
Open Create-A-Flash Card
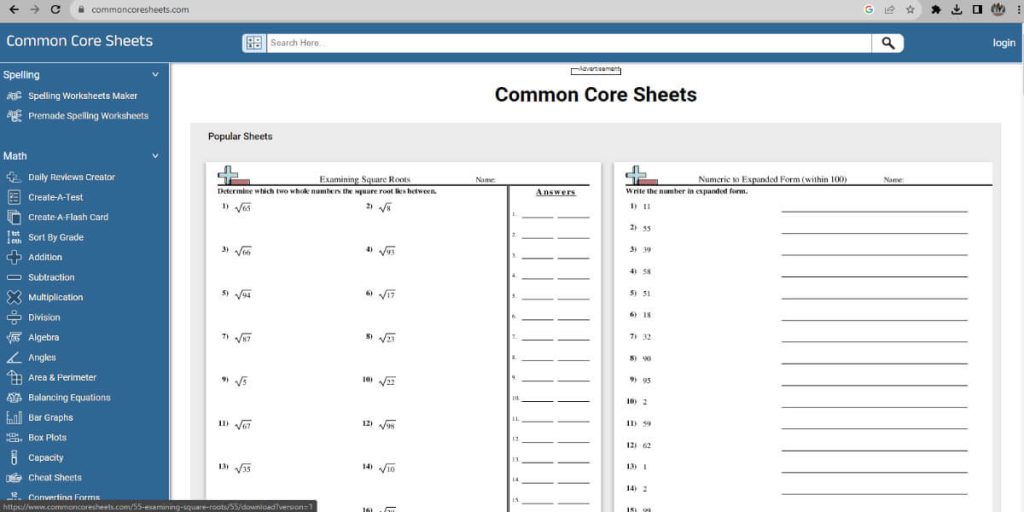pyautogui.click(x=68, y=217)
